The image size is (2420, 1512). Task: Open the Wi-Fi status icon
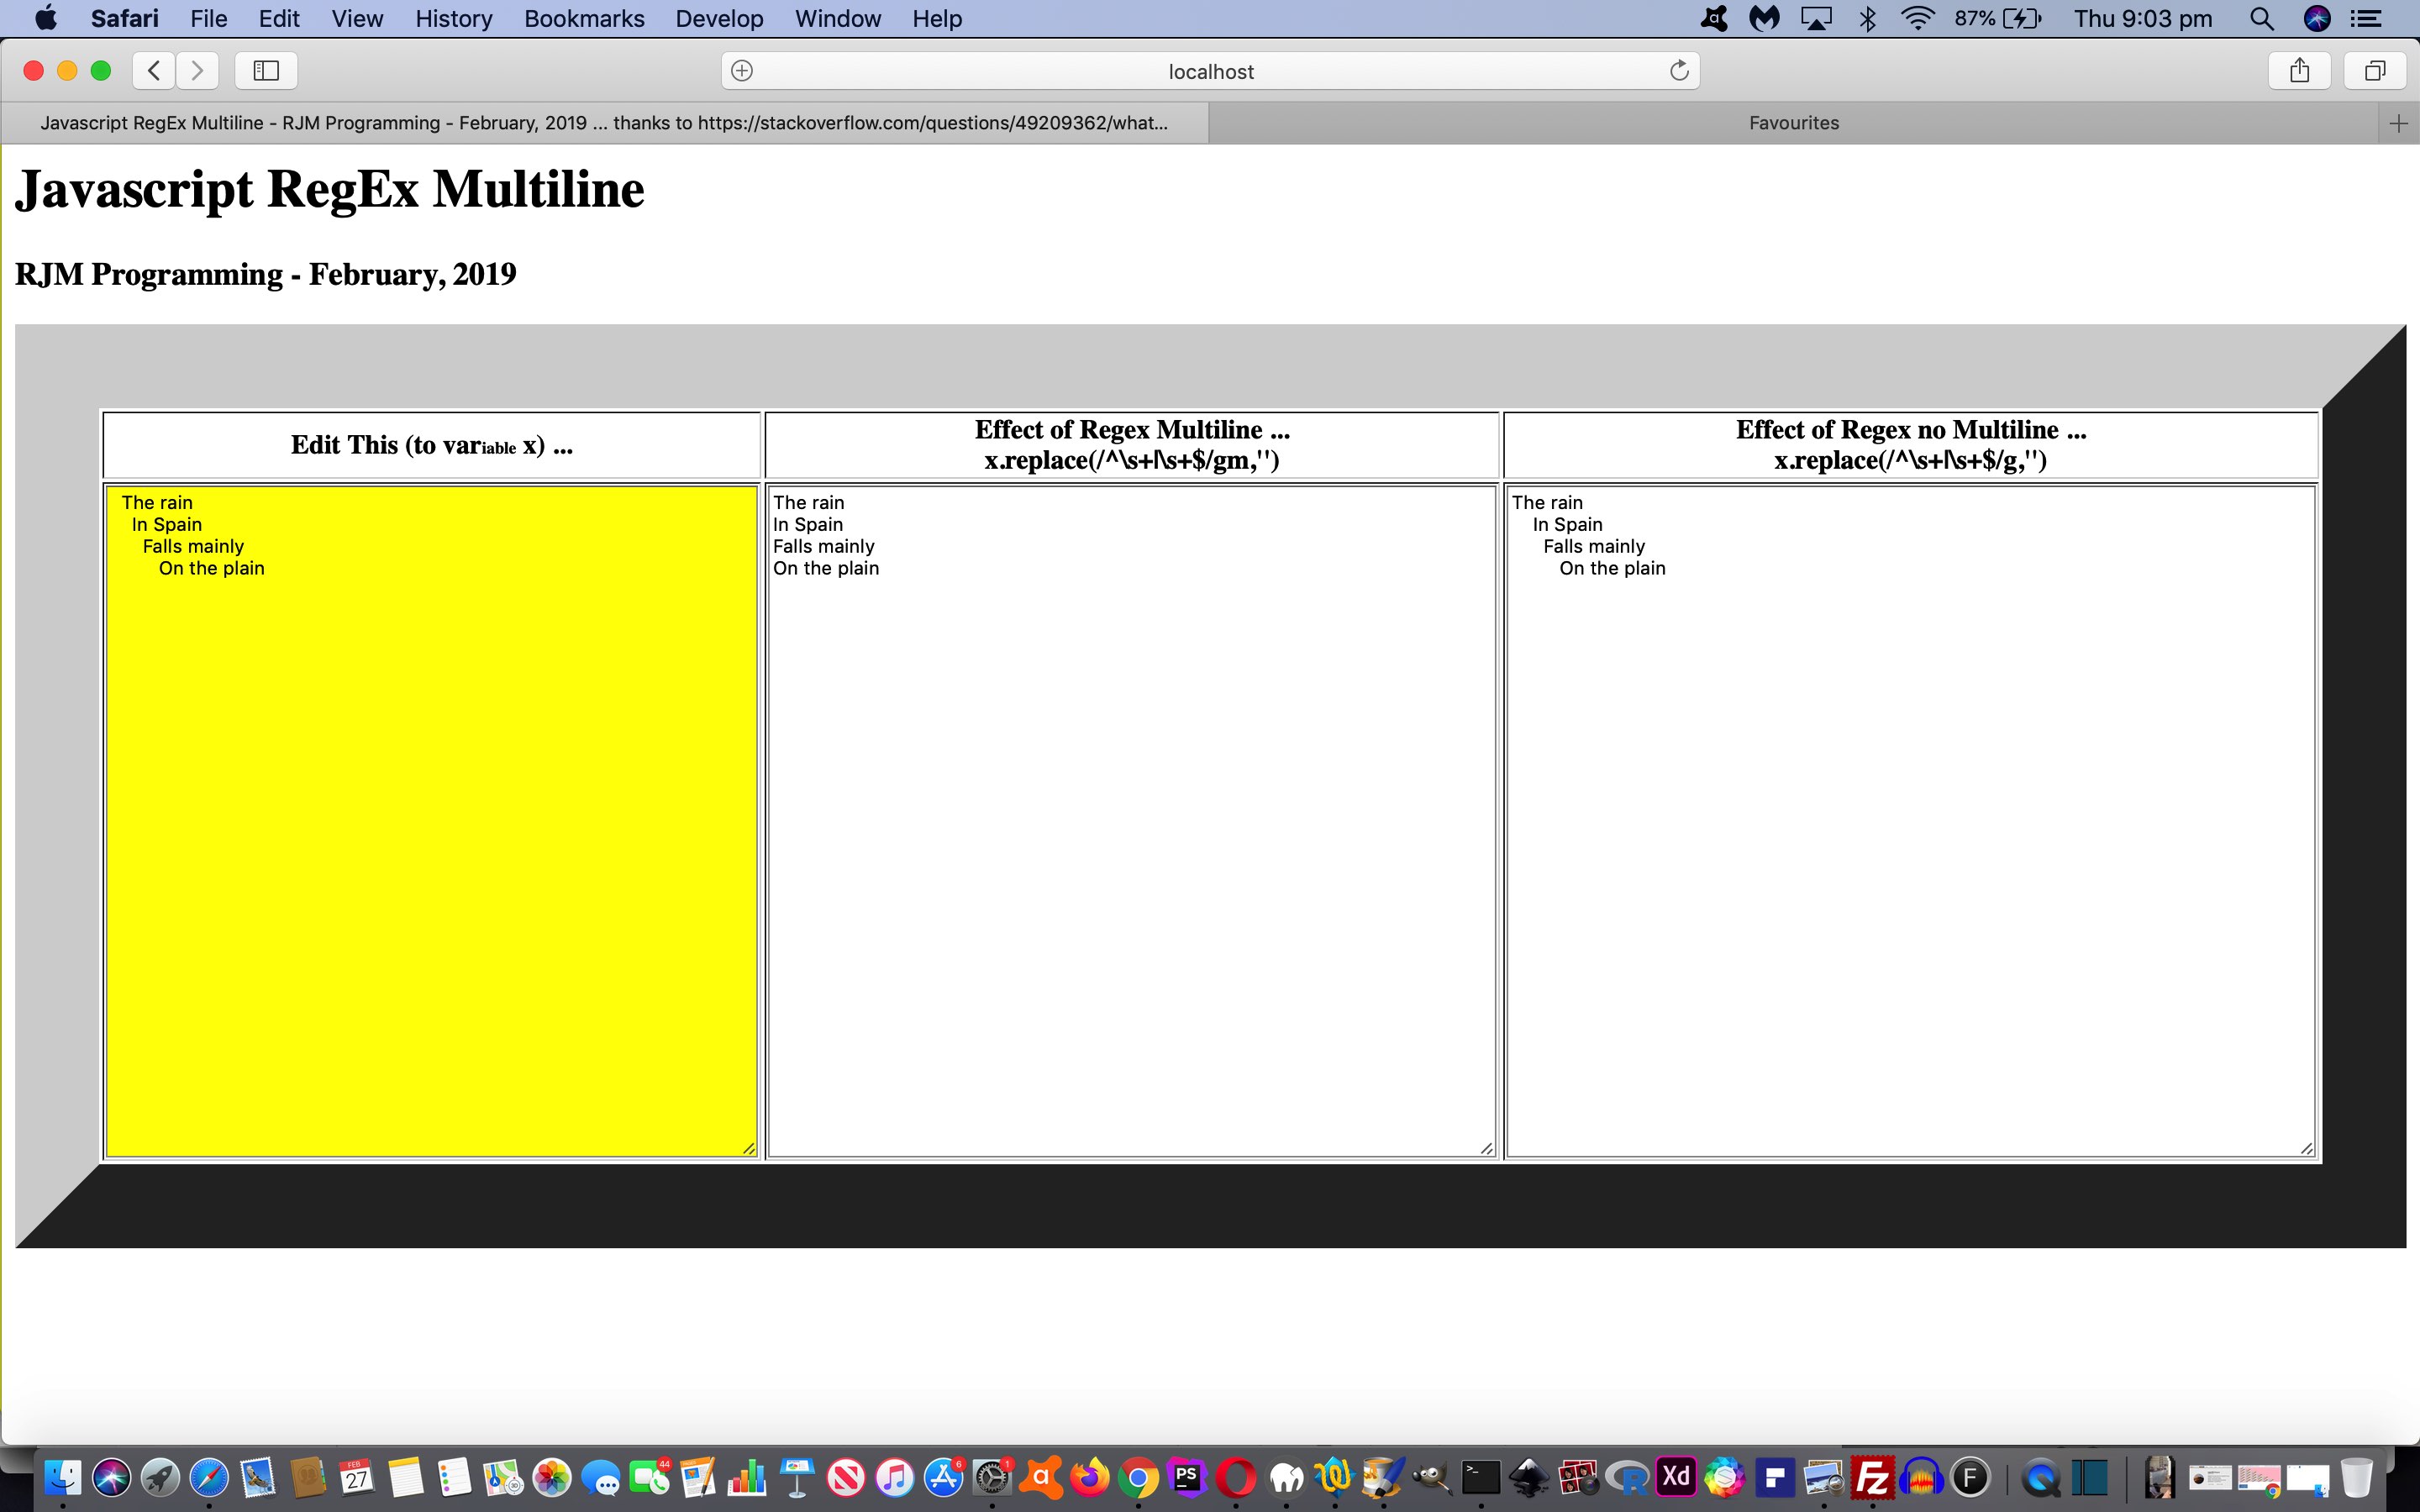pyautogui.click(x=1918, y=18)
